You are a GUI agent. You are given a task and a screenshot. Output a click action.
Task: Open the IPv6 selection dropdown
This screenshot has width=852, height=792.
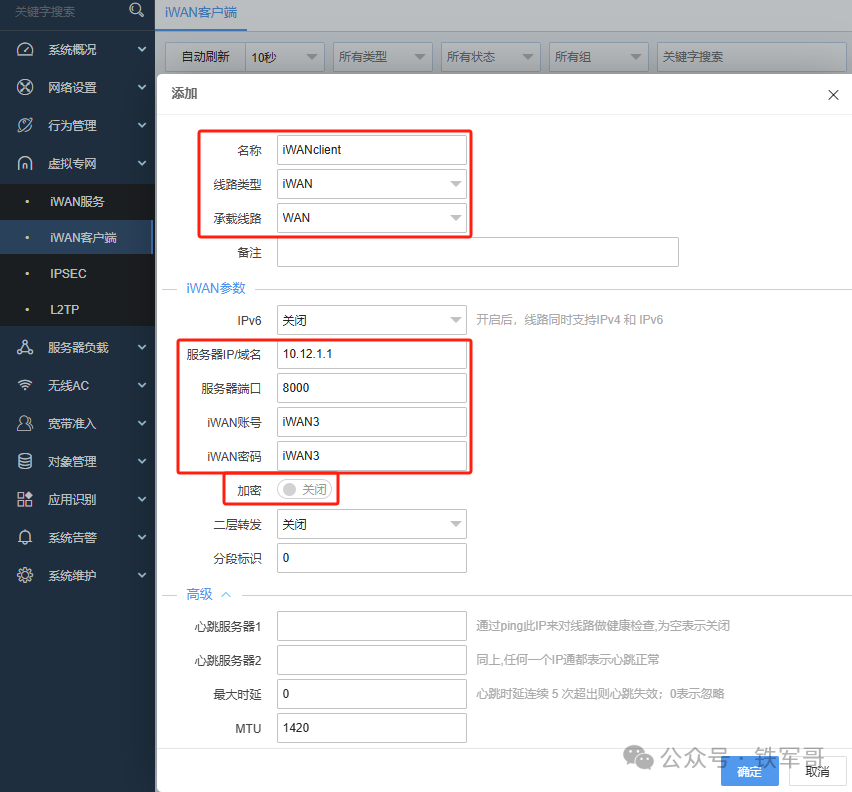pos(371,320)
